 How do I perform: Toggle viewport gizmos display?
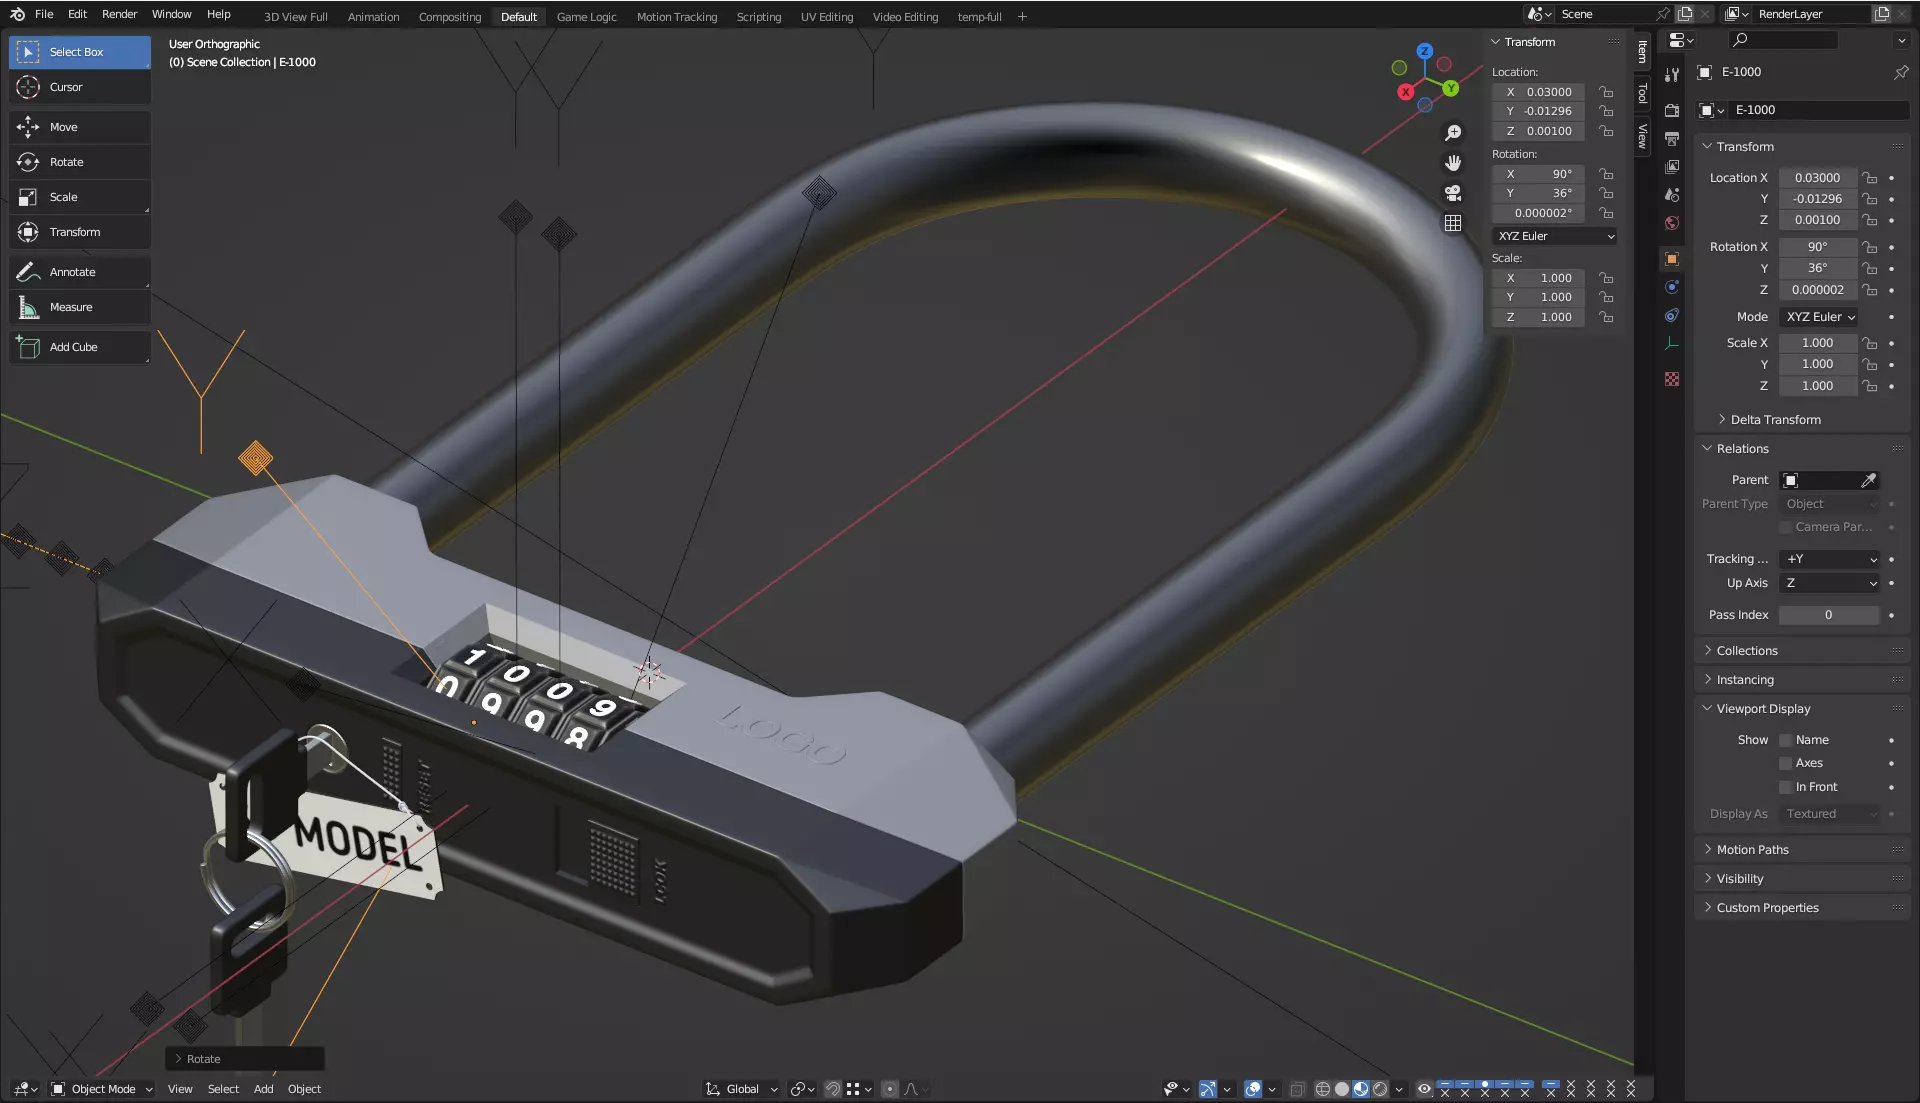1208,1089
